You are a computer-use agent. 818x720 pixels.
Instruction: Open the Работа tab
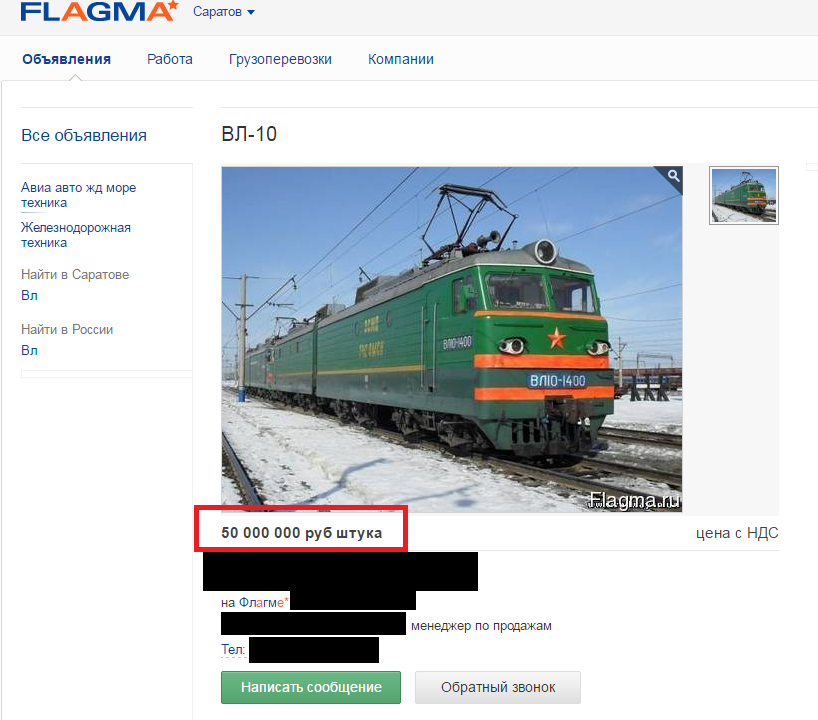pos(170,59)
